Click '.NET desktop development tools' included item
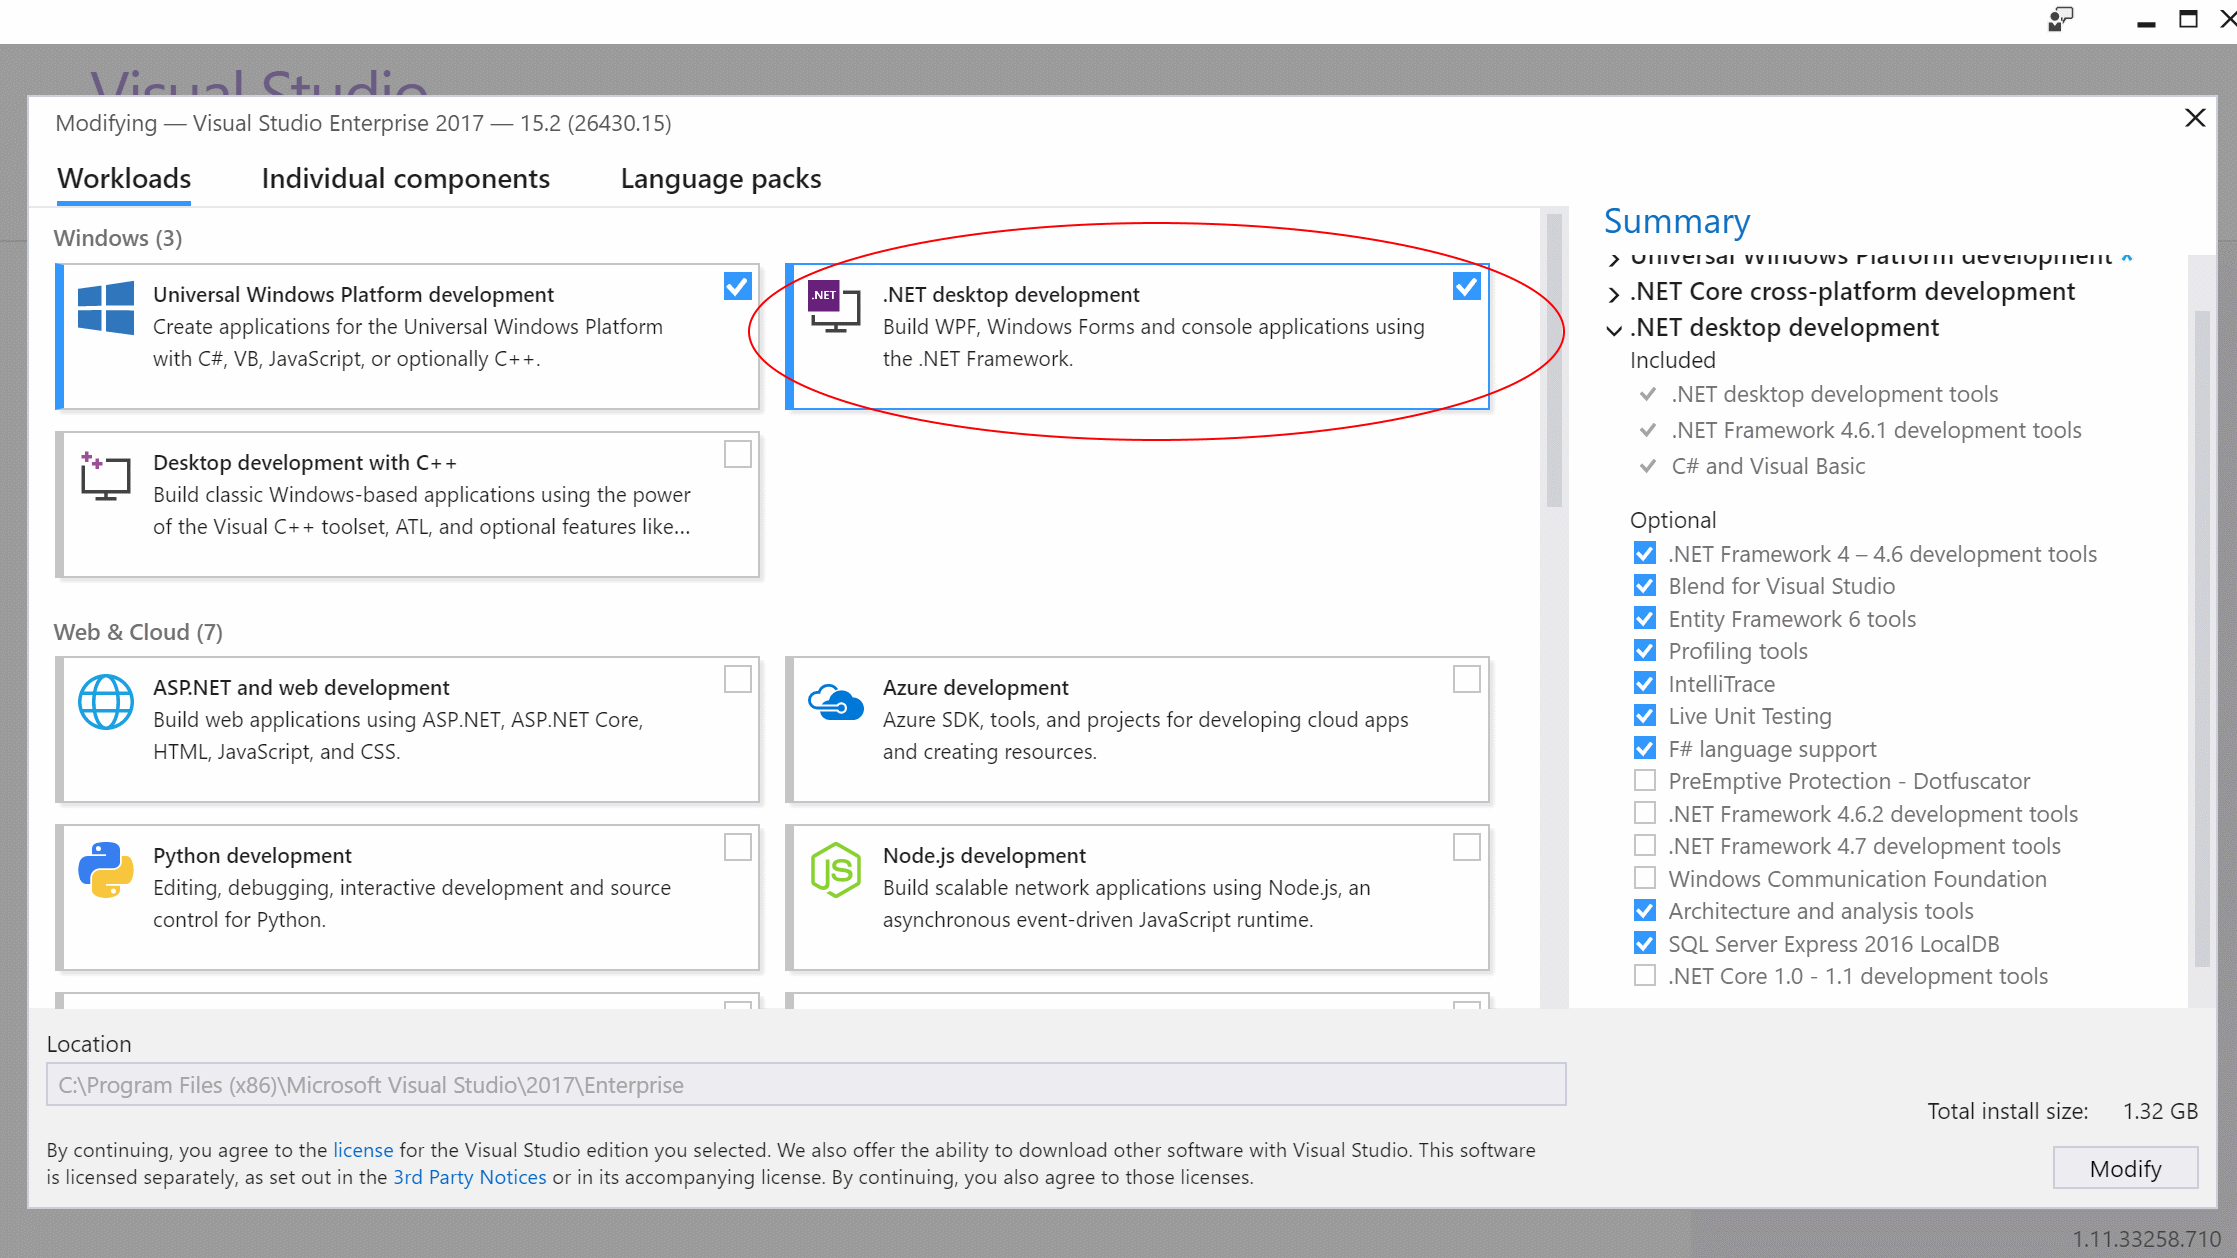The image size is (2237, 1258). (x=1834, y=394)
